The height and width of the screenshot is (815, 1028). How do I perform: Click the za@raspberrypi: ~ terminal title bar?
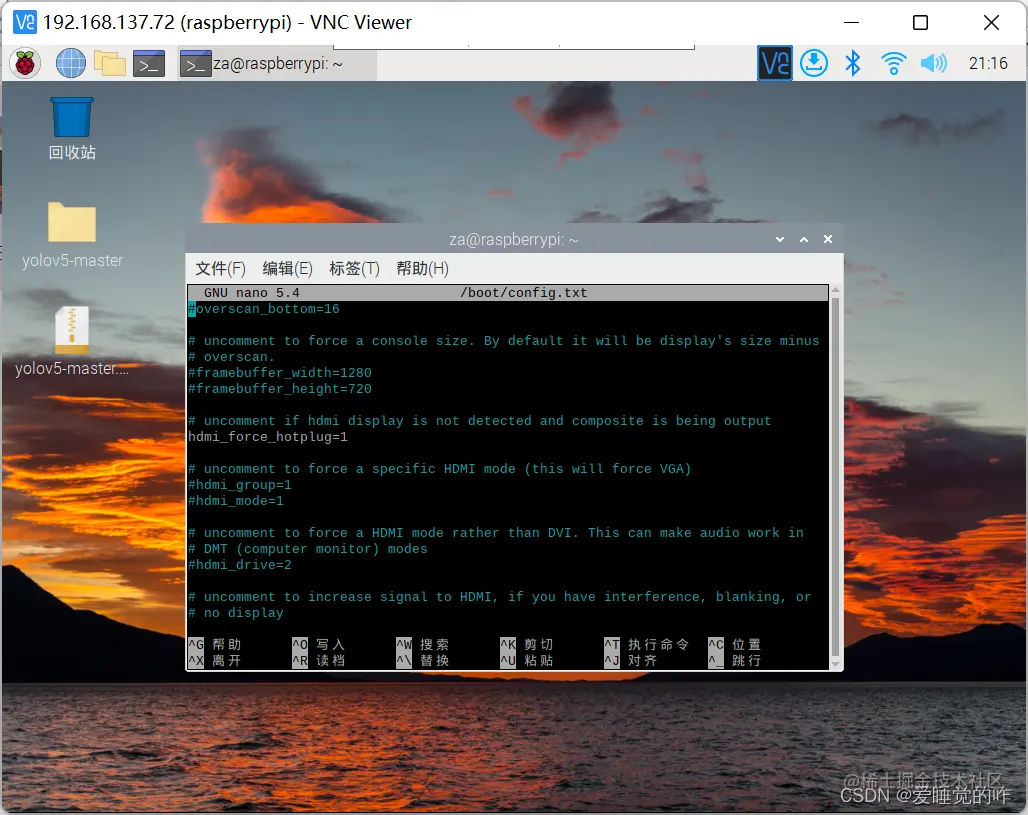tap(514, 239)
